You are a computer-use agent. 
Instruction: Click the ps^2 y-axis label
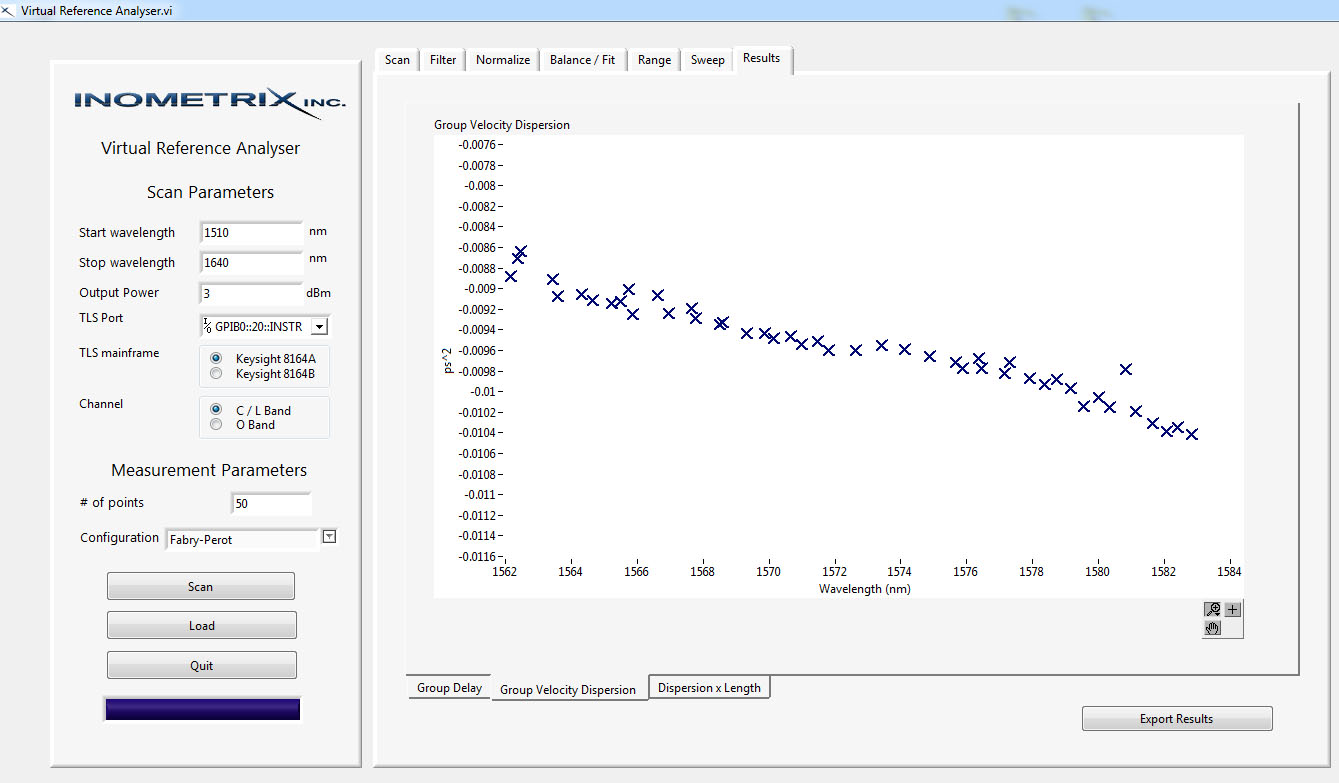[x=447, y=360]
